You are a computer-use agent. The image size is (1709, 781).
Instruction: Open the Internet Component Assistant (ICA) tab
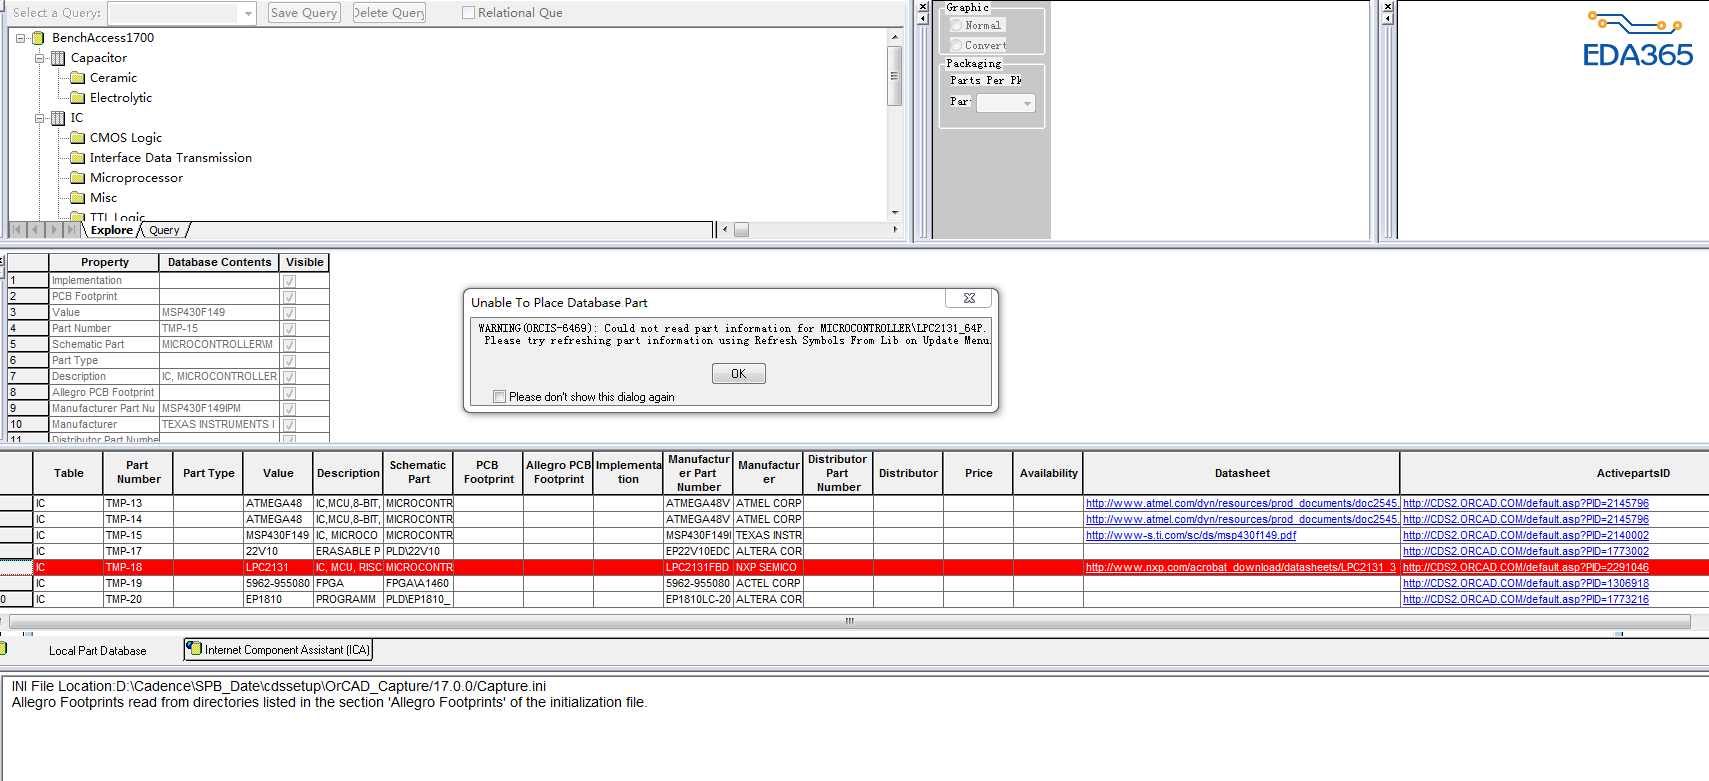tap(279, 650)
